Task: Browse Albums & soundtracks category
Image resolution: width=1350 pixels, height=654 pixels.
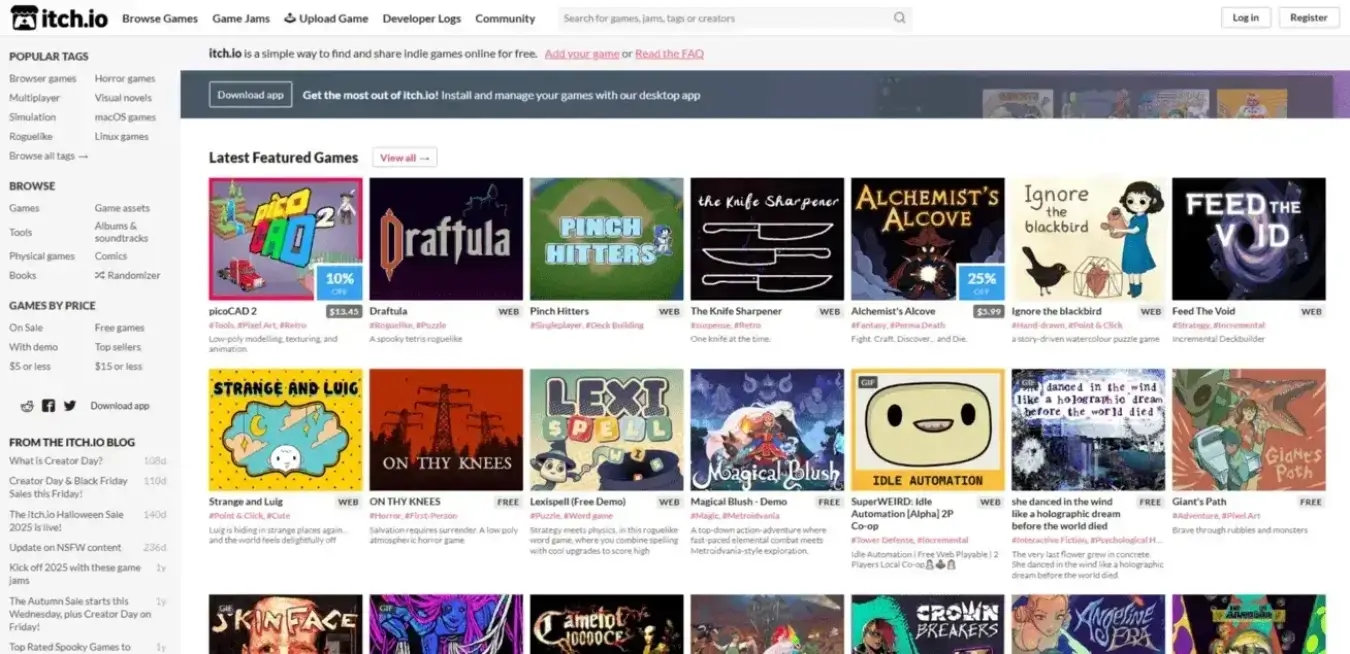Action: [x=121, y=232]
